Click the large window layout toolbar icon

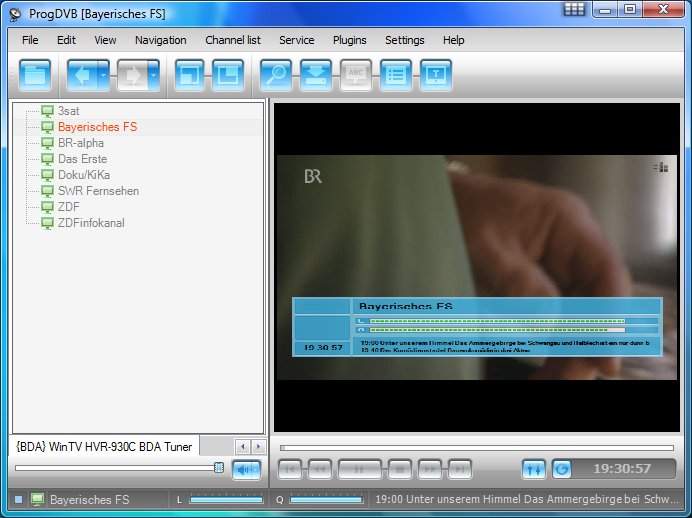click(228, 75)
